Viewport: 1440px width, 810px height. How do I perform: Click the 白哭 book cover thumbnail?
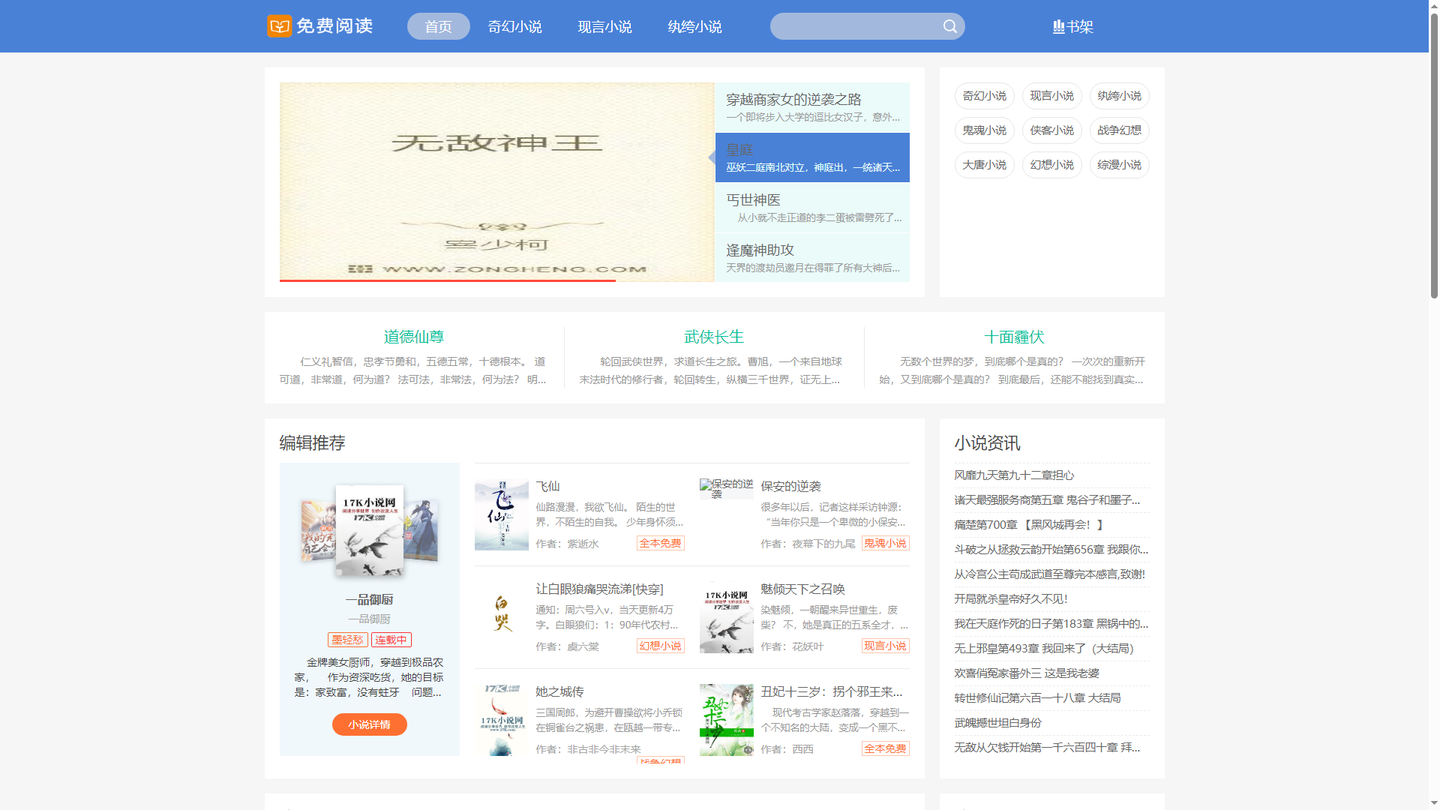click(501, 617)
